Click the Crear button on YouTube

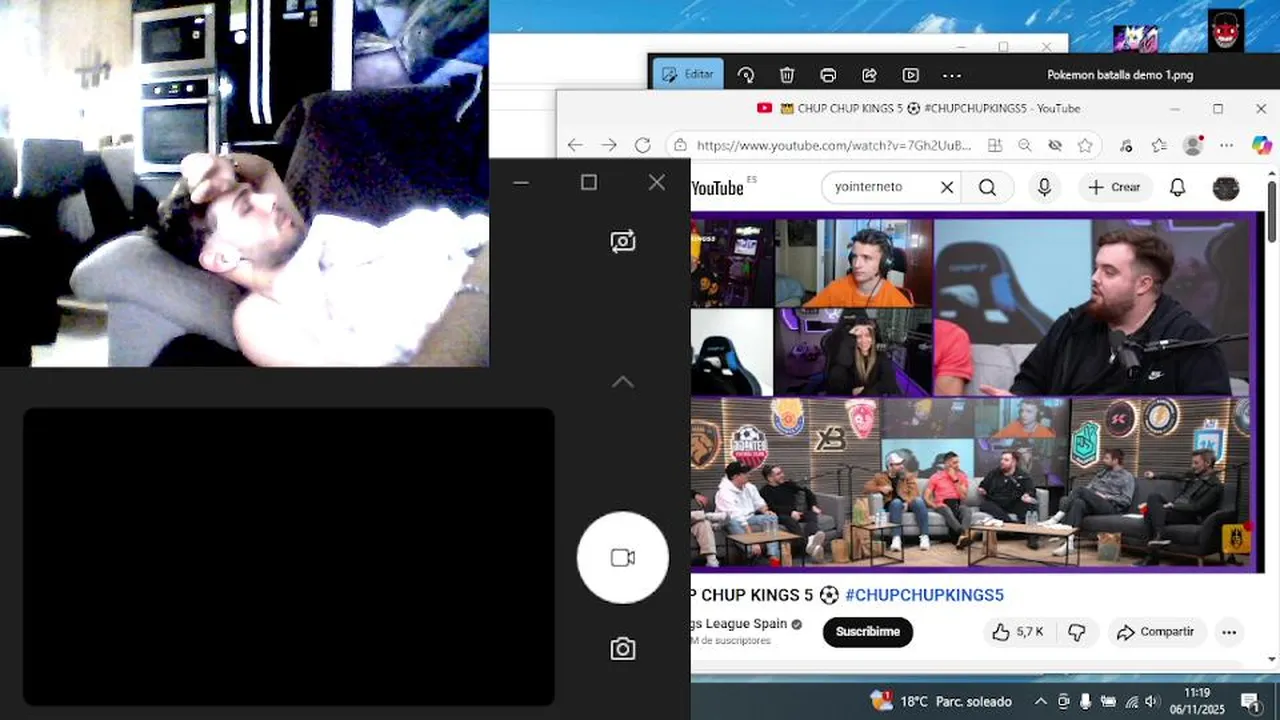click(1114, 187)
